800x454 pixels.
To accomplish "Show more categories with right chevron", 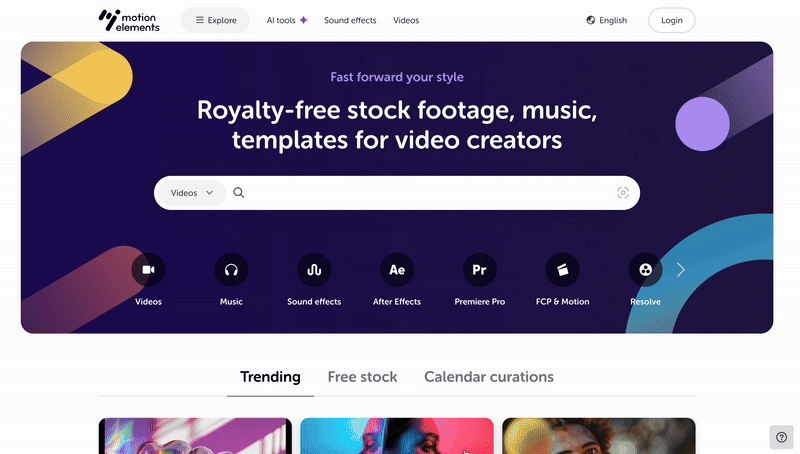I will 681,269.
